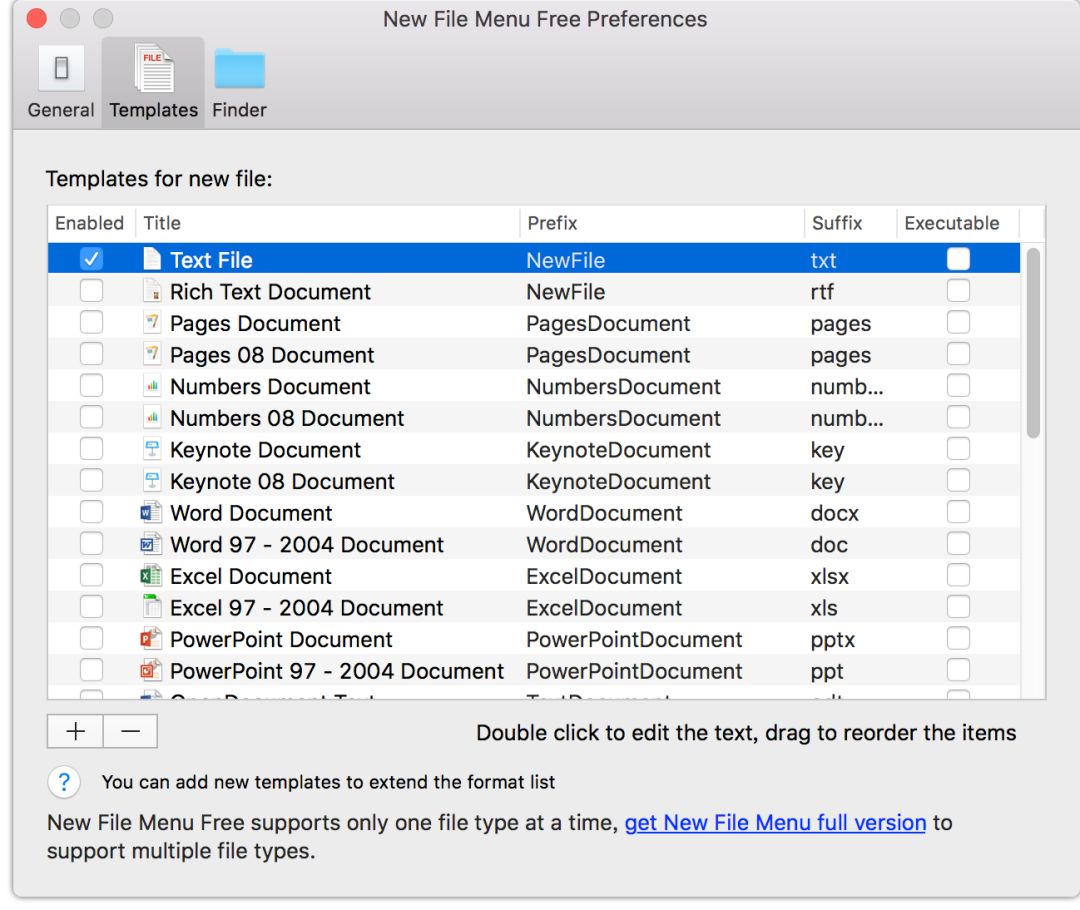This screenshot has width=1080, height=910.
Task: Click the rtf suffix cell
Action: [x=822, y=292]
